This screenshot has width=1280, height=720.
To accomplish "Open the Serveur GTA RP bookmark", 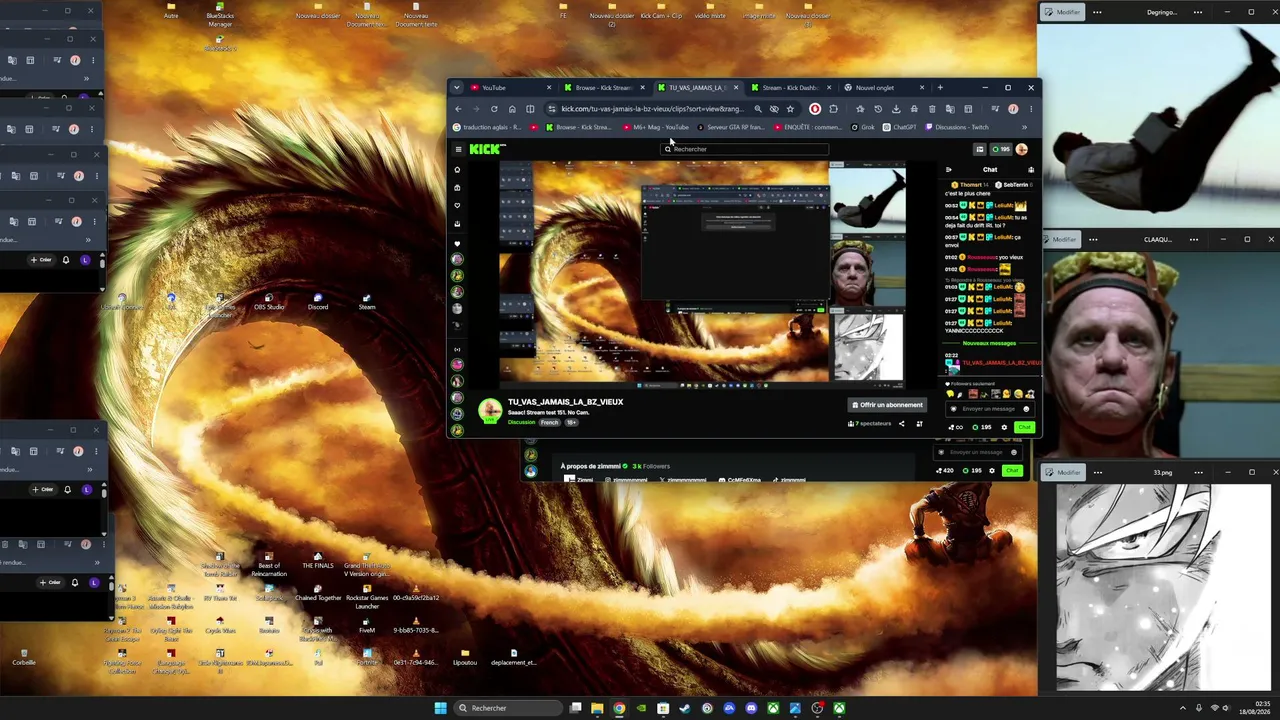I will 730,127.
